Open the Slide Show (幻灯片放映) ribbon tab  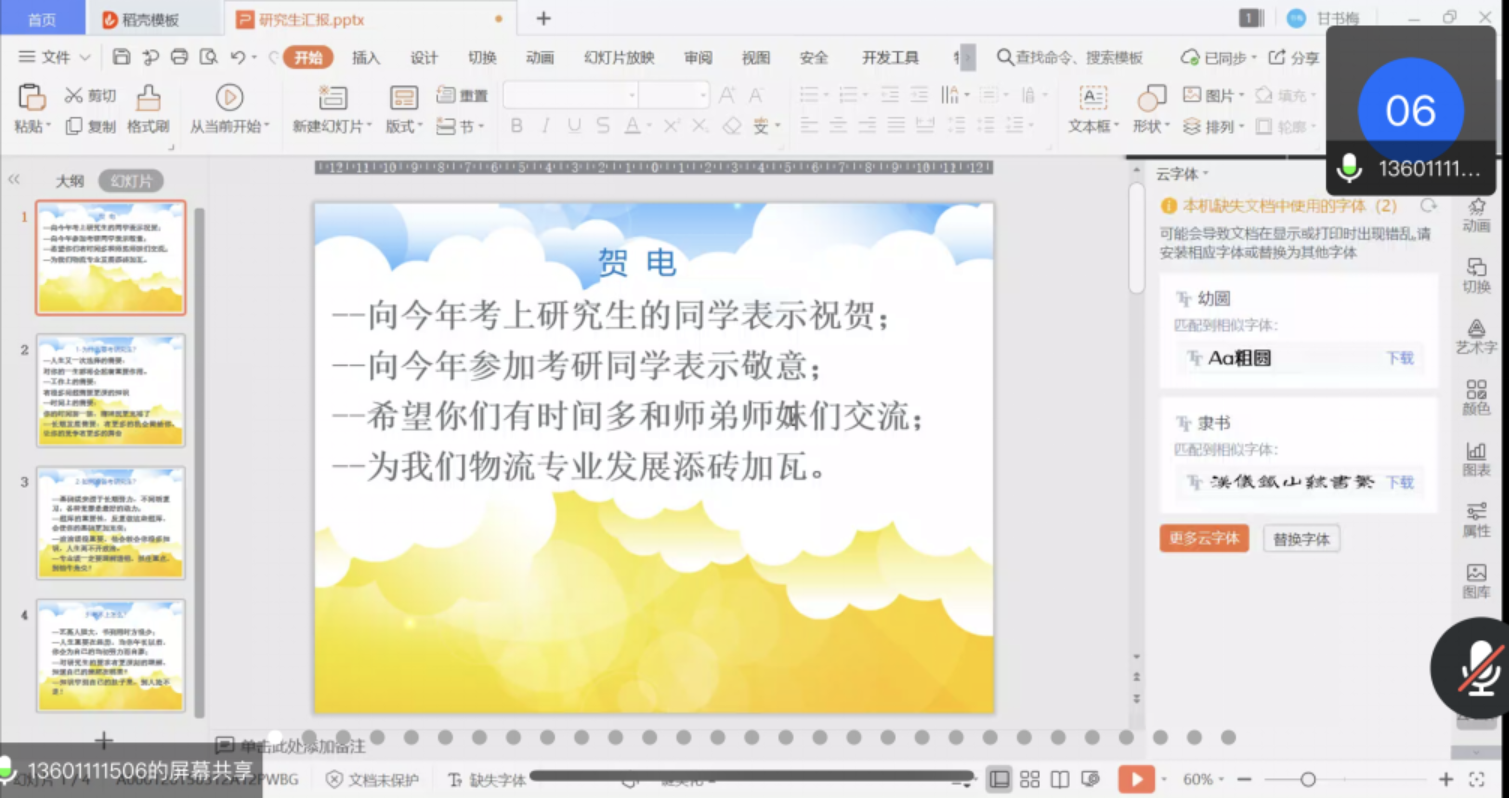619,58
